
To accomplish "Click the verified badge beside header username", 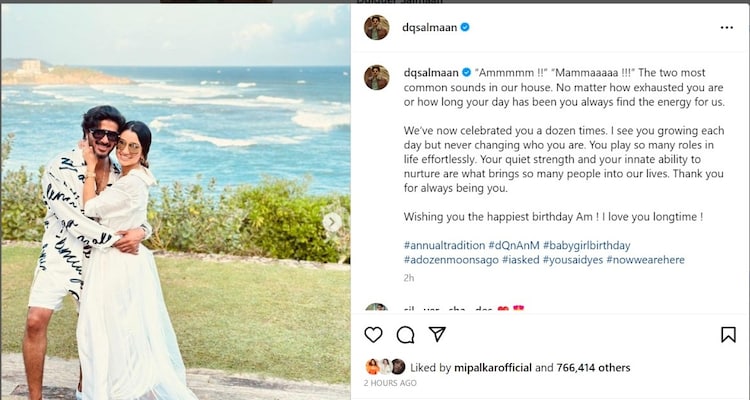I will coord(463,27).
